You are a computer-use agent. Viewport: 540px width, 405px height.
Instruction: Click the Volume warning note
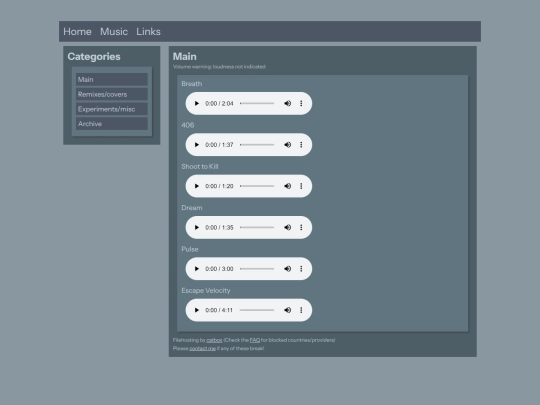[x=219, y=67]
